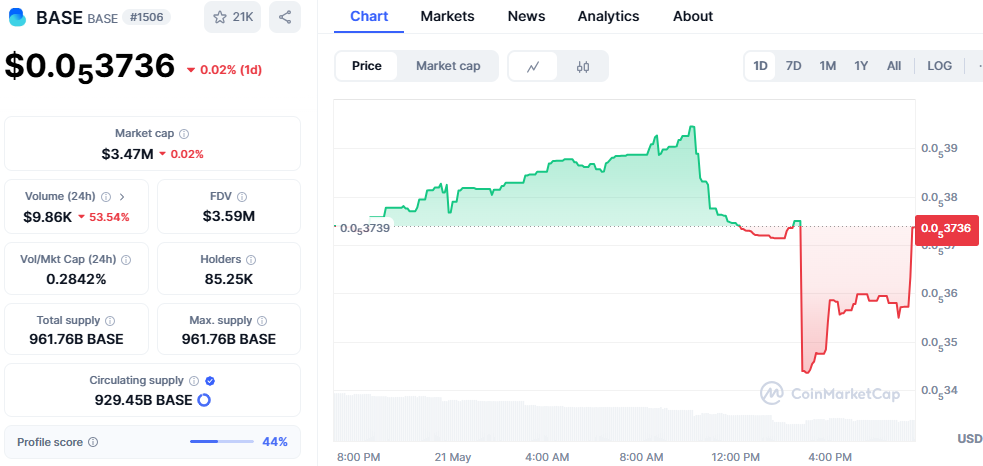Add BASE to watchlist star button
This screenshot has width=983, height=466.
click(x=233, y=17)
